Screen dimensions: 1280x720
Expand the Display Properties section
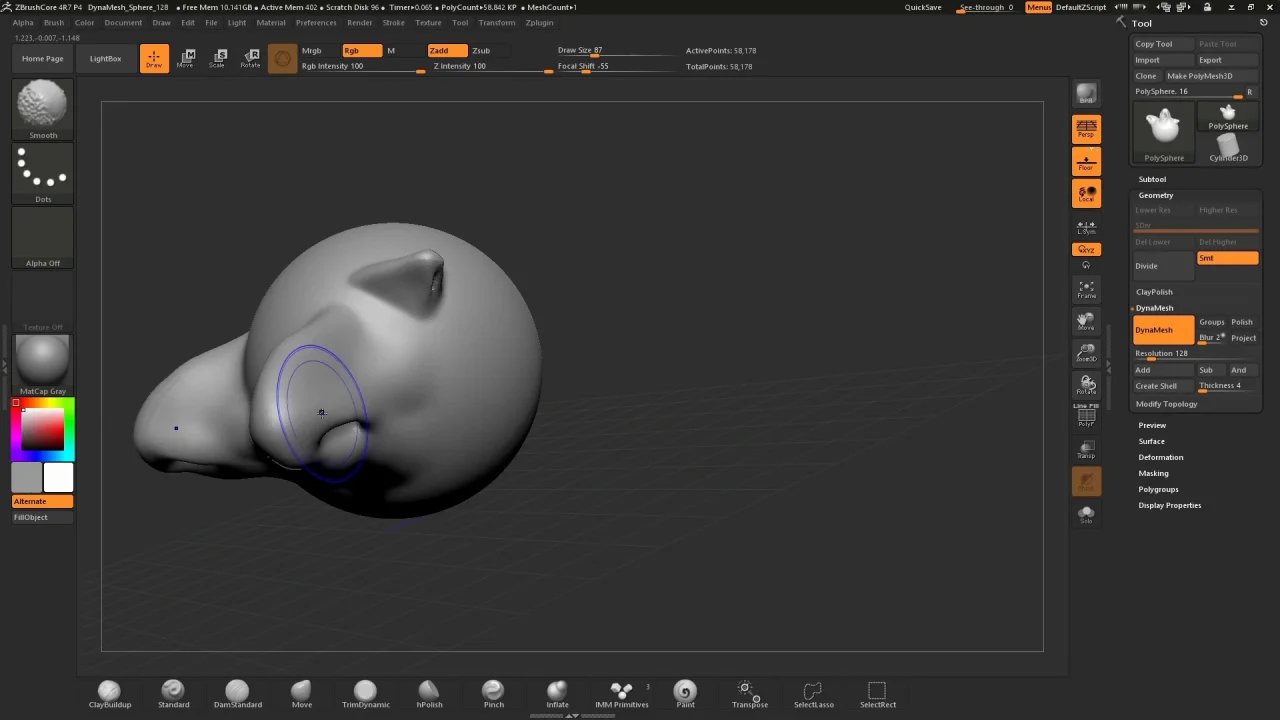(1169, 505)
